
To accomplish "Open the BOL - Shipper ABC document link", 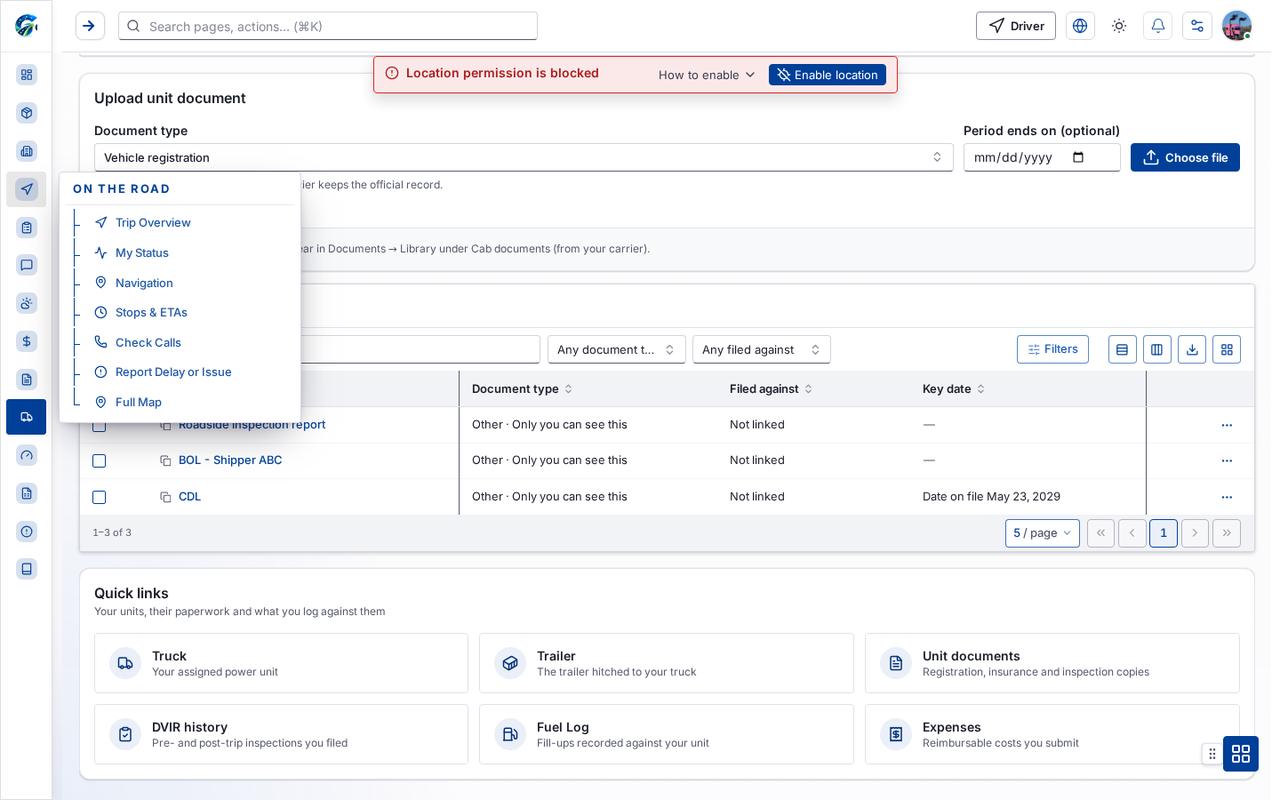I will pyautogui.click(x=230, y=460).
